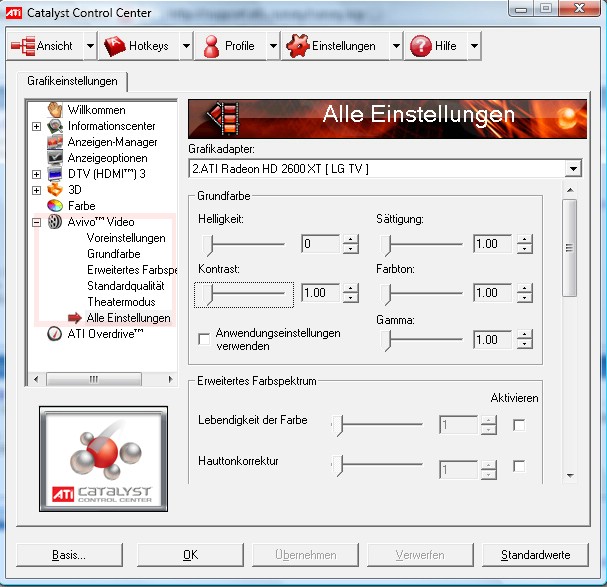Click the Sättigung slider
Screen dimensions: 607x587
click(421, 245)
